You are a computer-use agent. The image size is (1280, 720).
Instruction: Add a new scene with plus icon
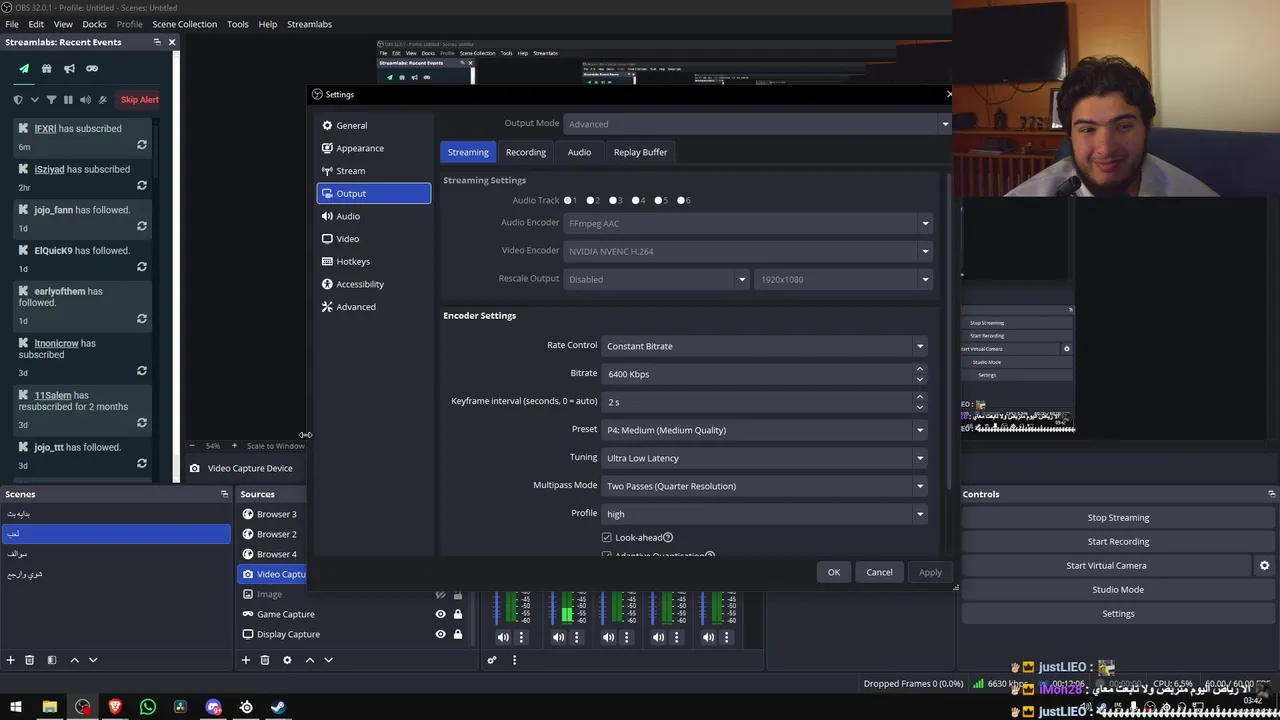[x=11, y=660]
